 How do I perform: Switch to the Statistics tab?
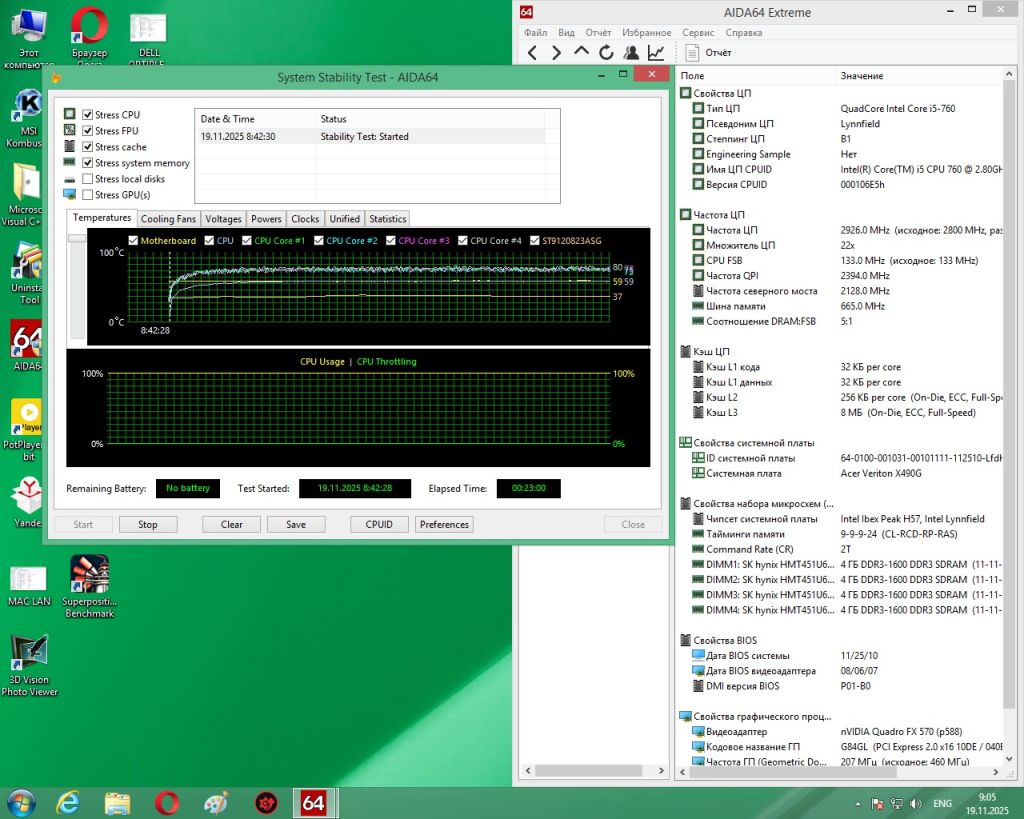click(388, 219)
